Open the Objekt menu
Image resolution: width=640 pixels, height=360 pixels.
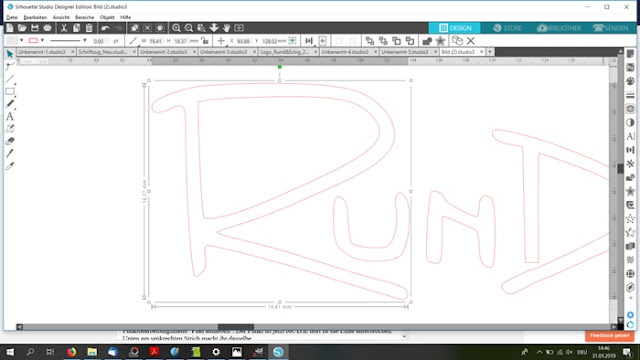(107, 17)
